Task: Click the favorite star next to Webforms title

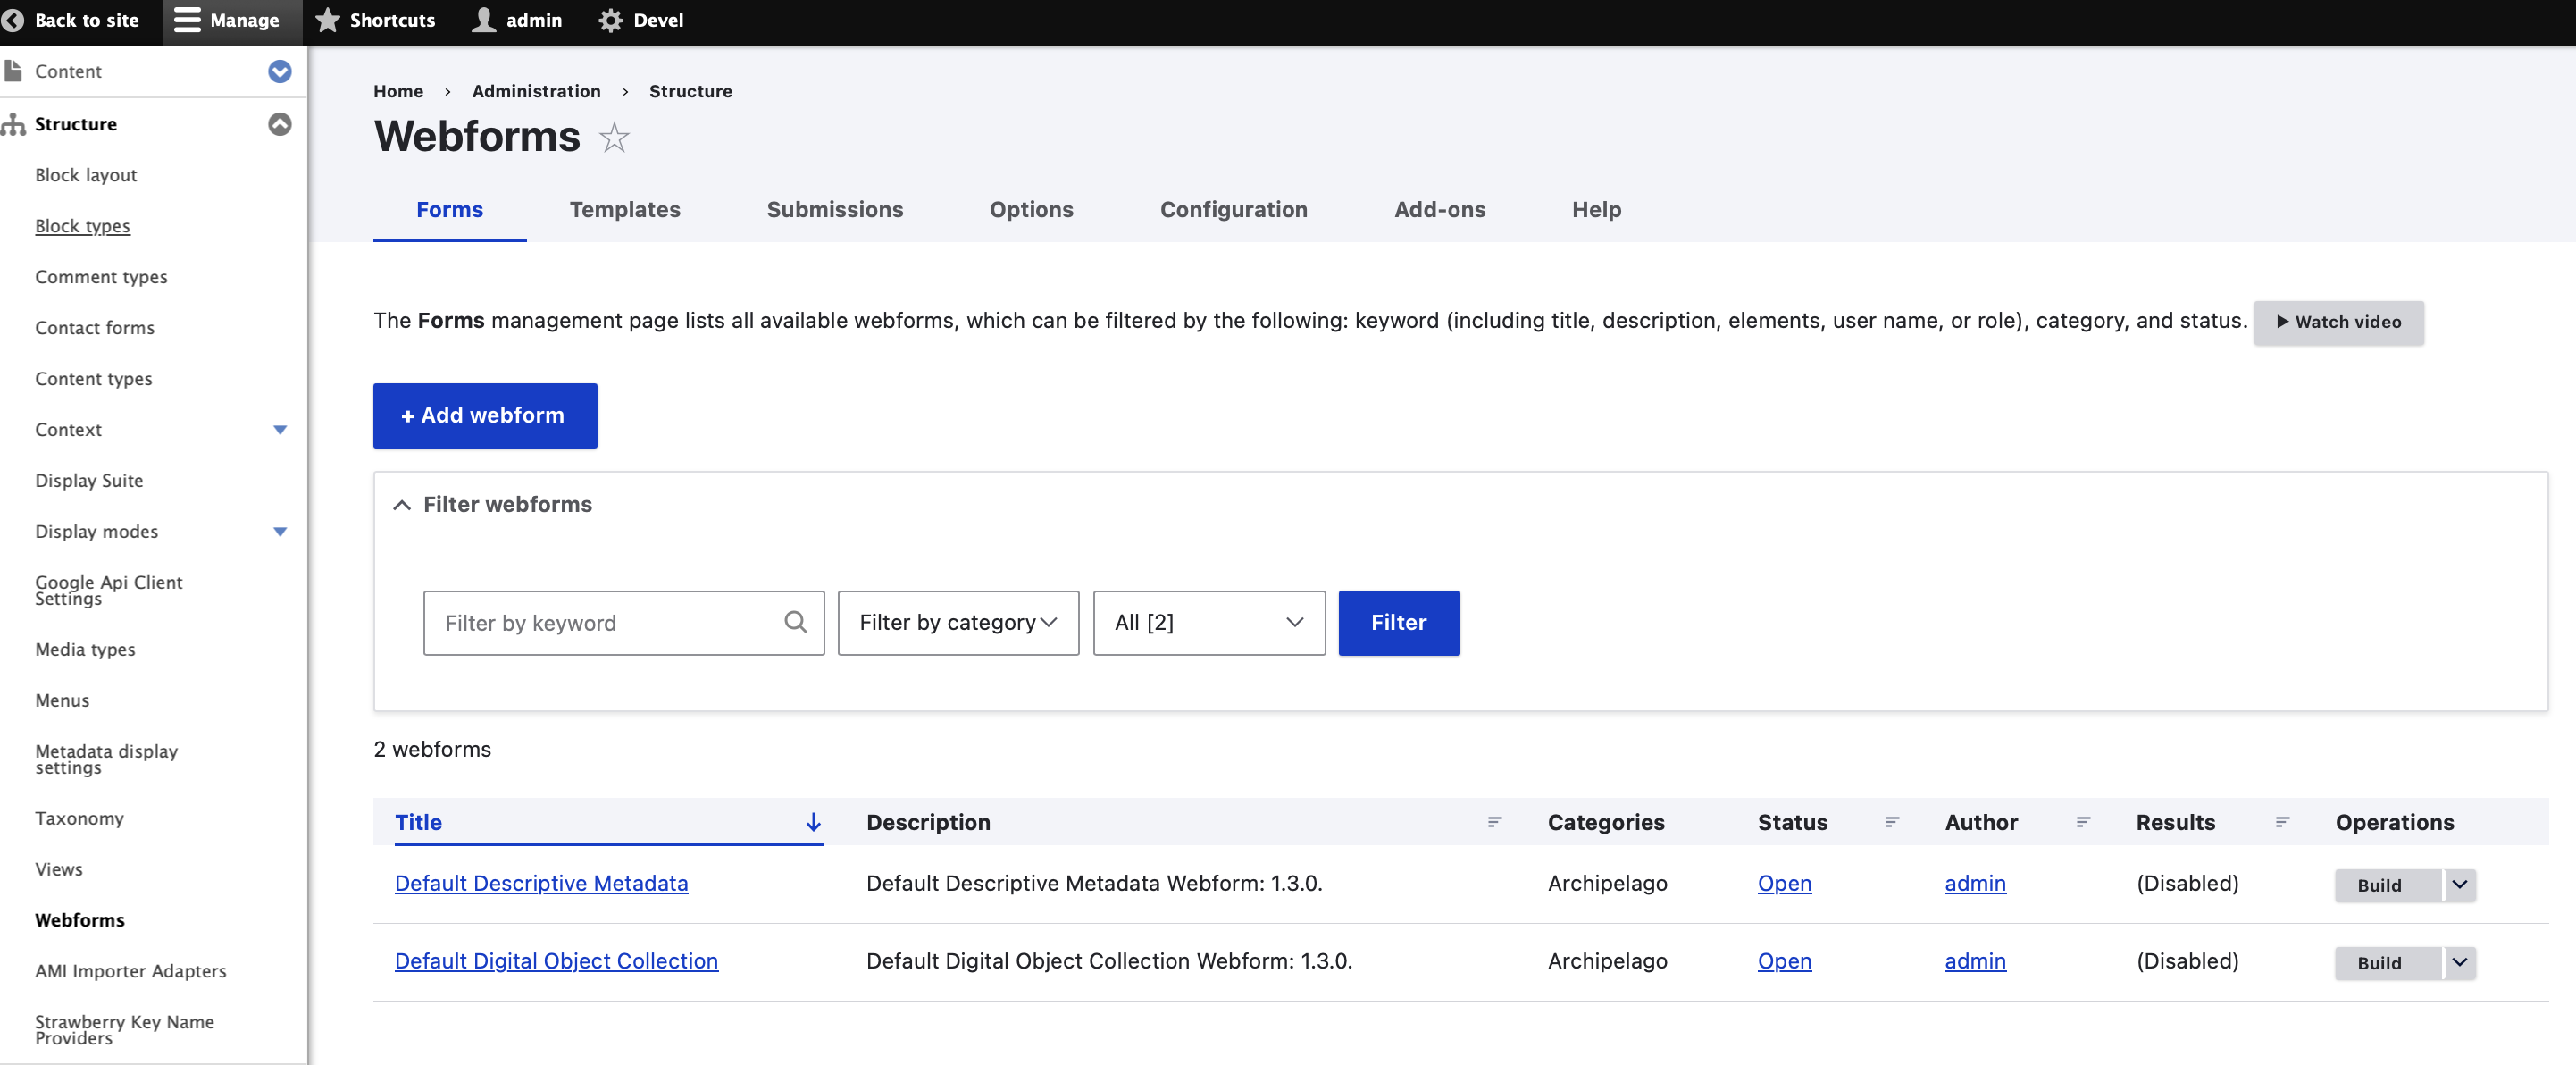Action: point(614,137)
